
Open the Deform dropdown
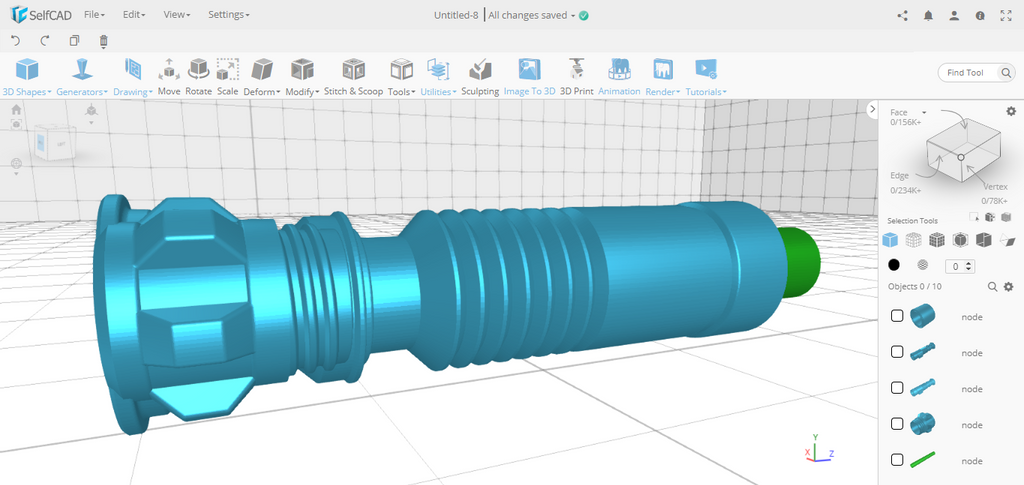[x=262, y=78]
